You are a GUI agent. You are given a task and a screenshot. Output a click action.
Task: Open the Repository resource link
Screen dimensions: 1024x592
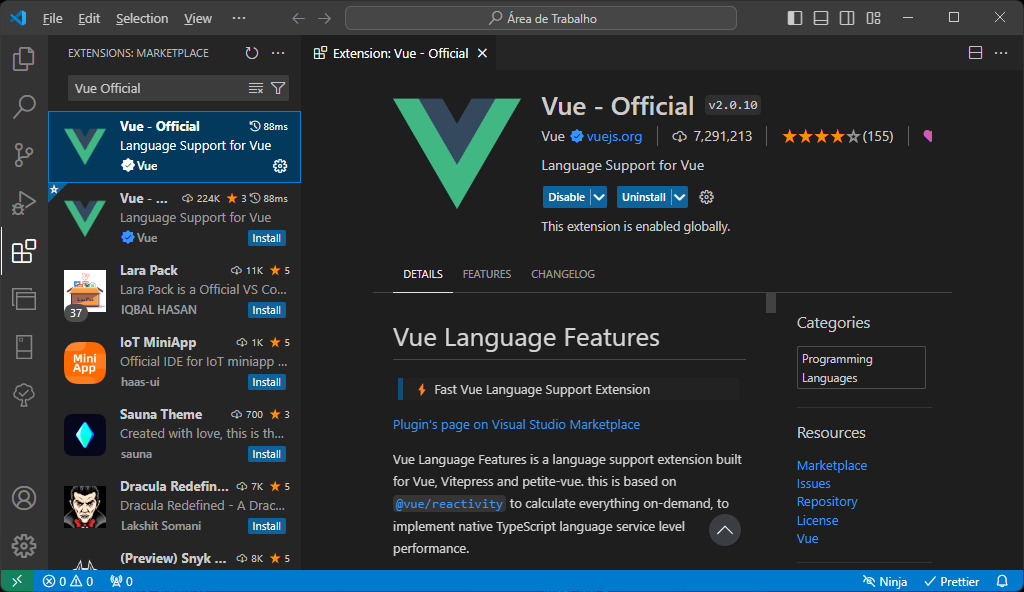pos(827,501)
